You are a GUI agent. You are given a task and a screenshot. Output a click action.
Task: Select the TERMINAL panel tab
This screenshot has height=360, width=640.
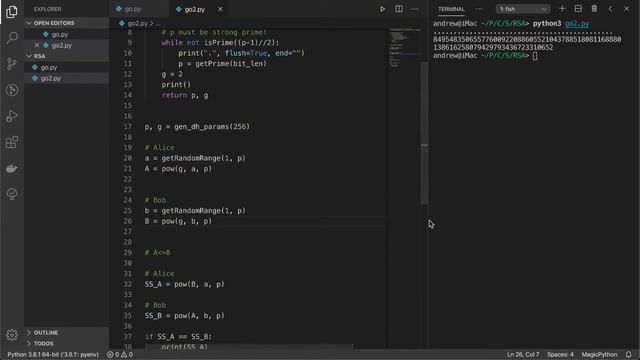(451, 9)
